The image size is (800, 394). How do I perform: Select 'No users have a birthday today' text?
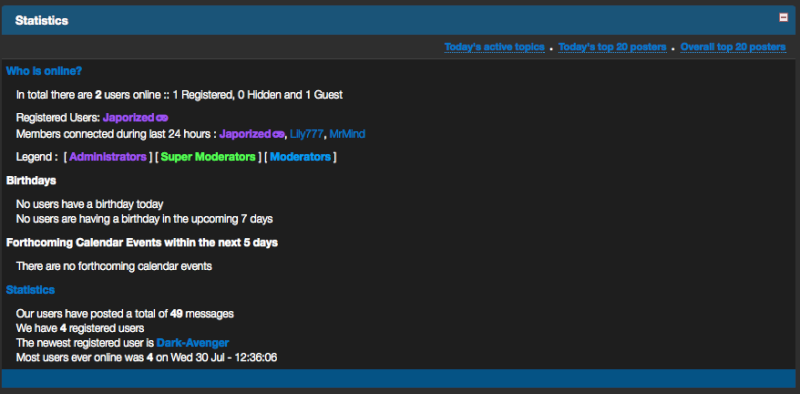(x=90, y=204)
